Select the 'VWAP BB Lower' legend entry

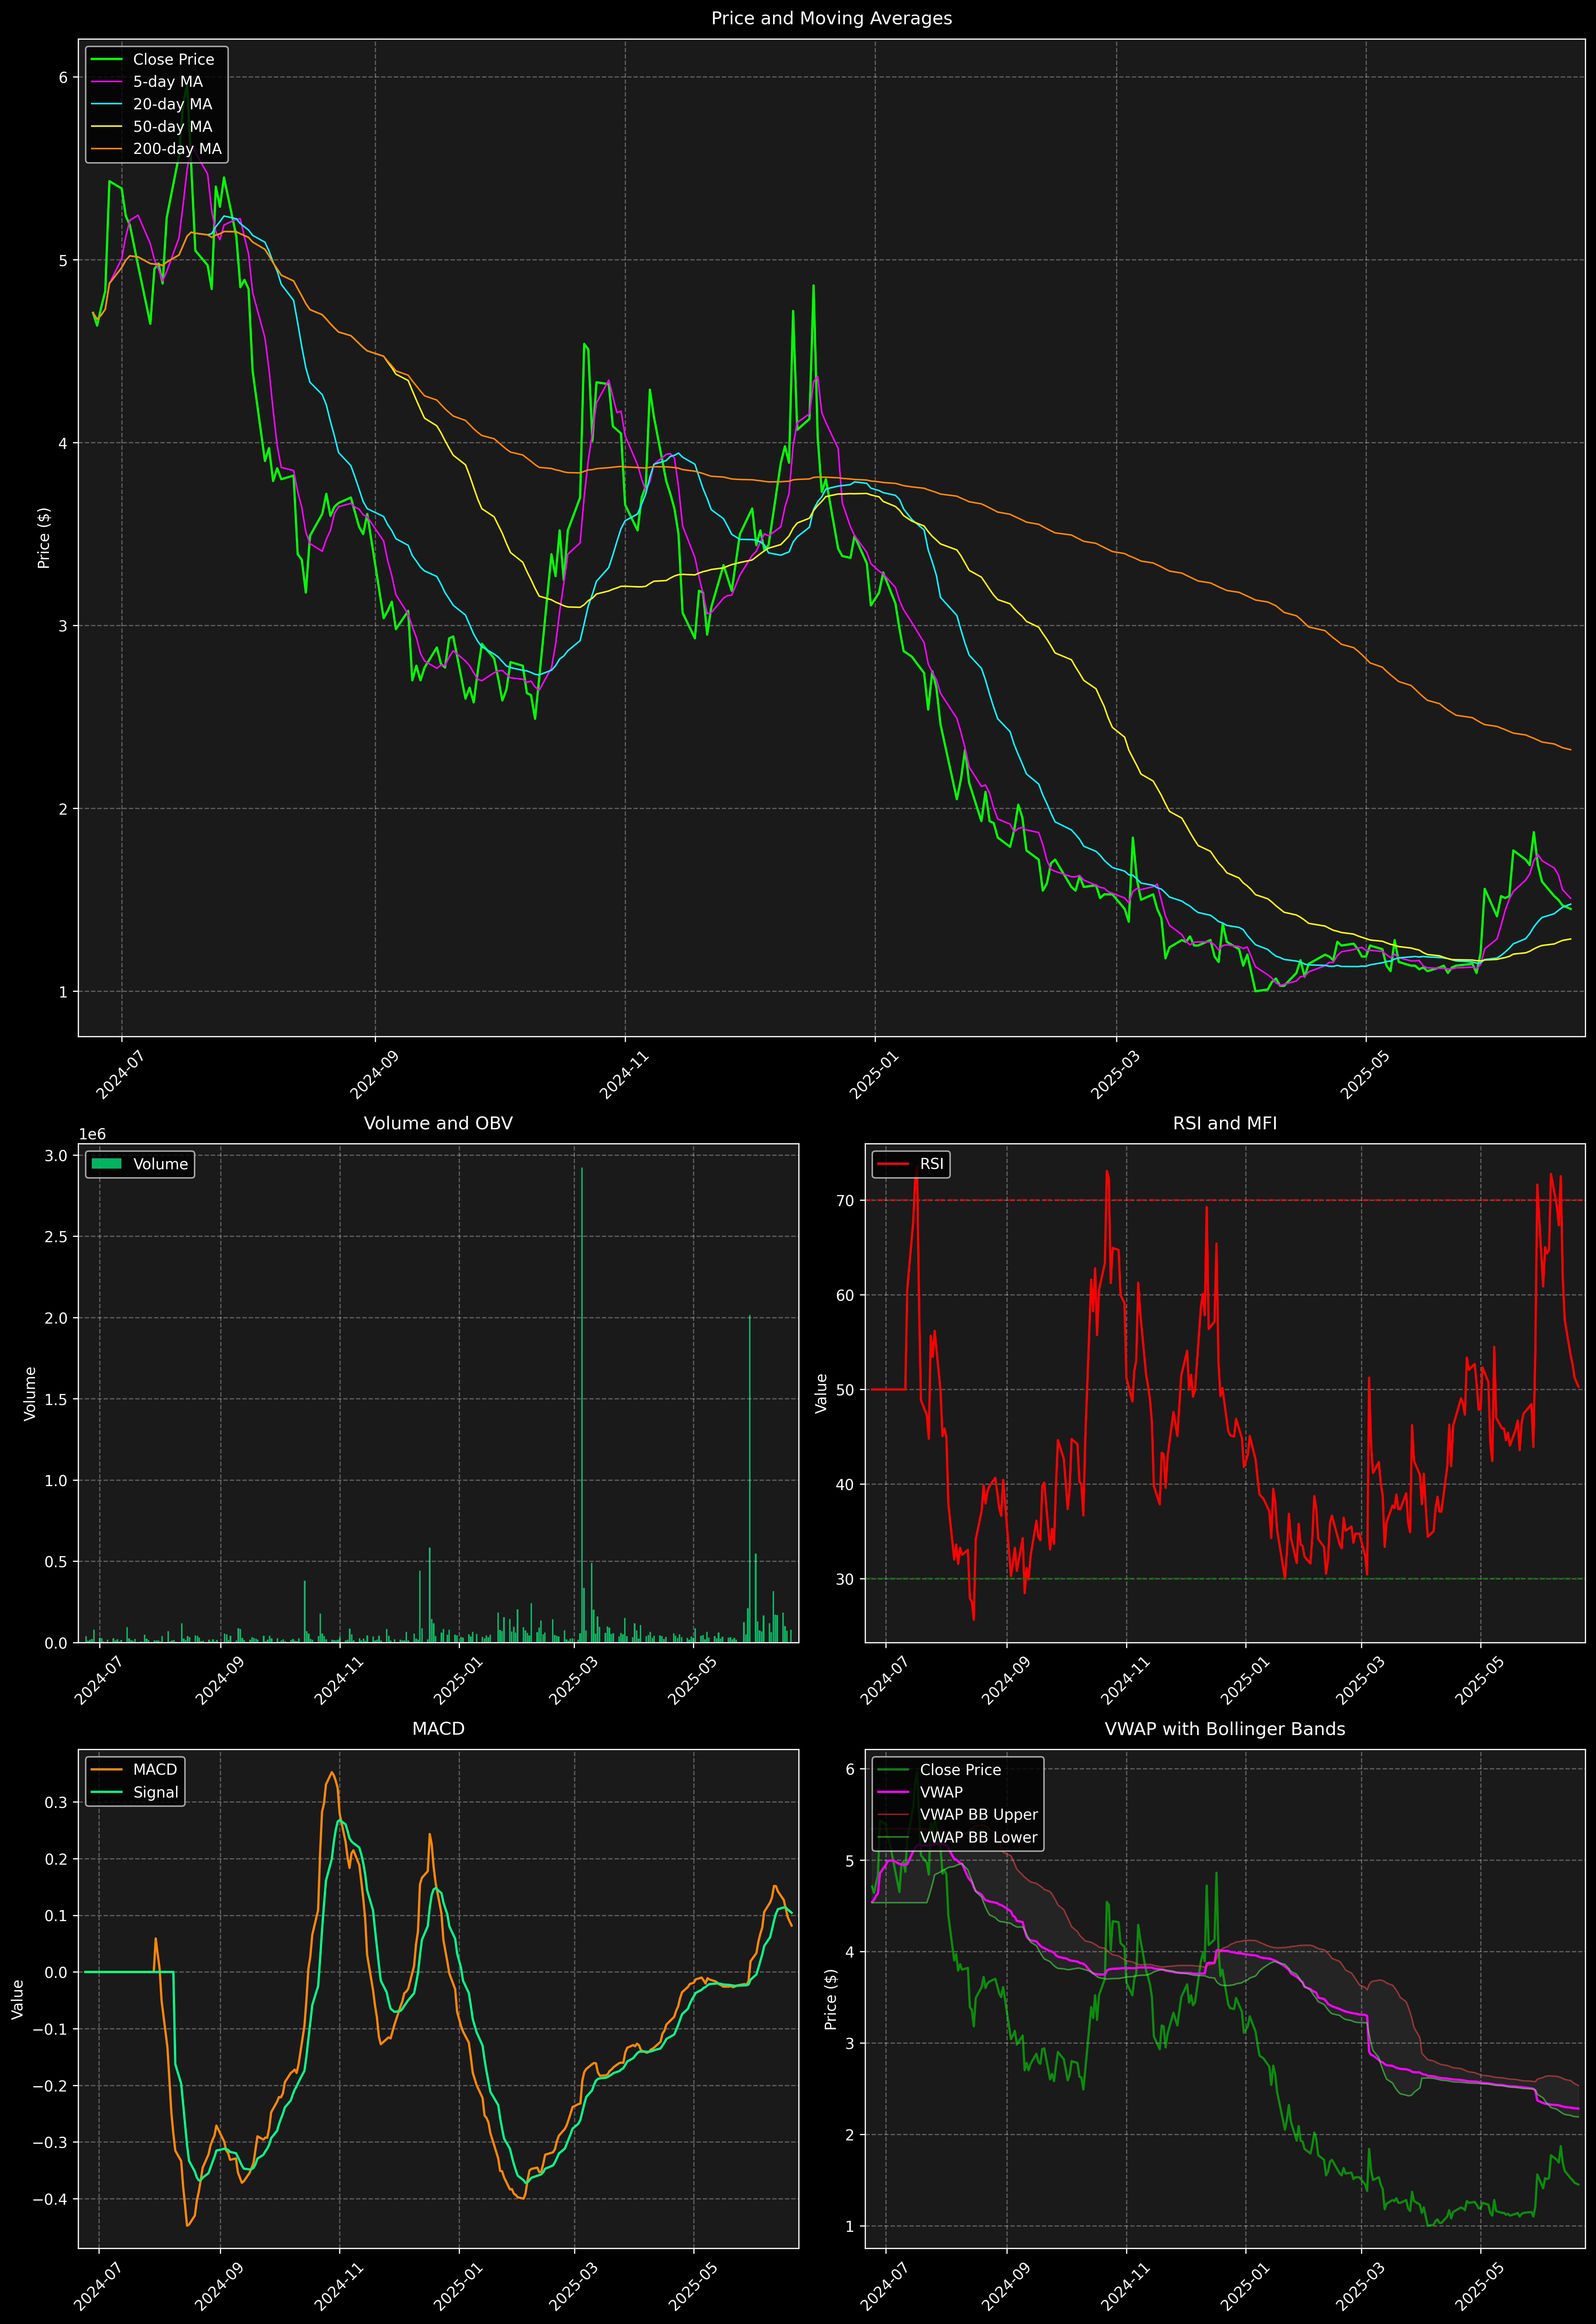point(957,1837)
